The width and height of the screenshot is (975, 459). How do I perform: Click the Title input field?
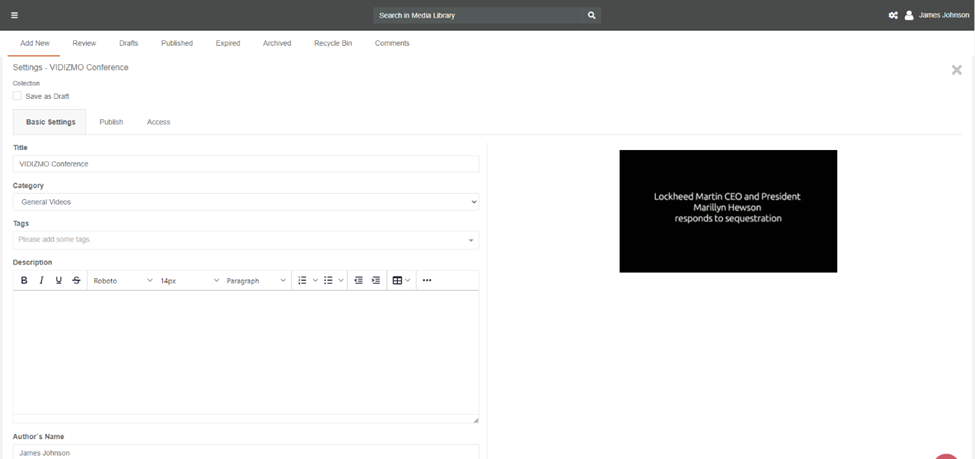(246, 164)
